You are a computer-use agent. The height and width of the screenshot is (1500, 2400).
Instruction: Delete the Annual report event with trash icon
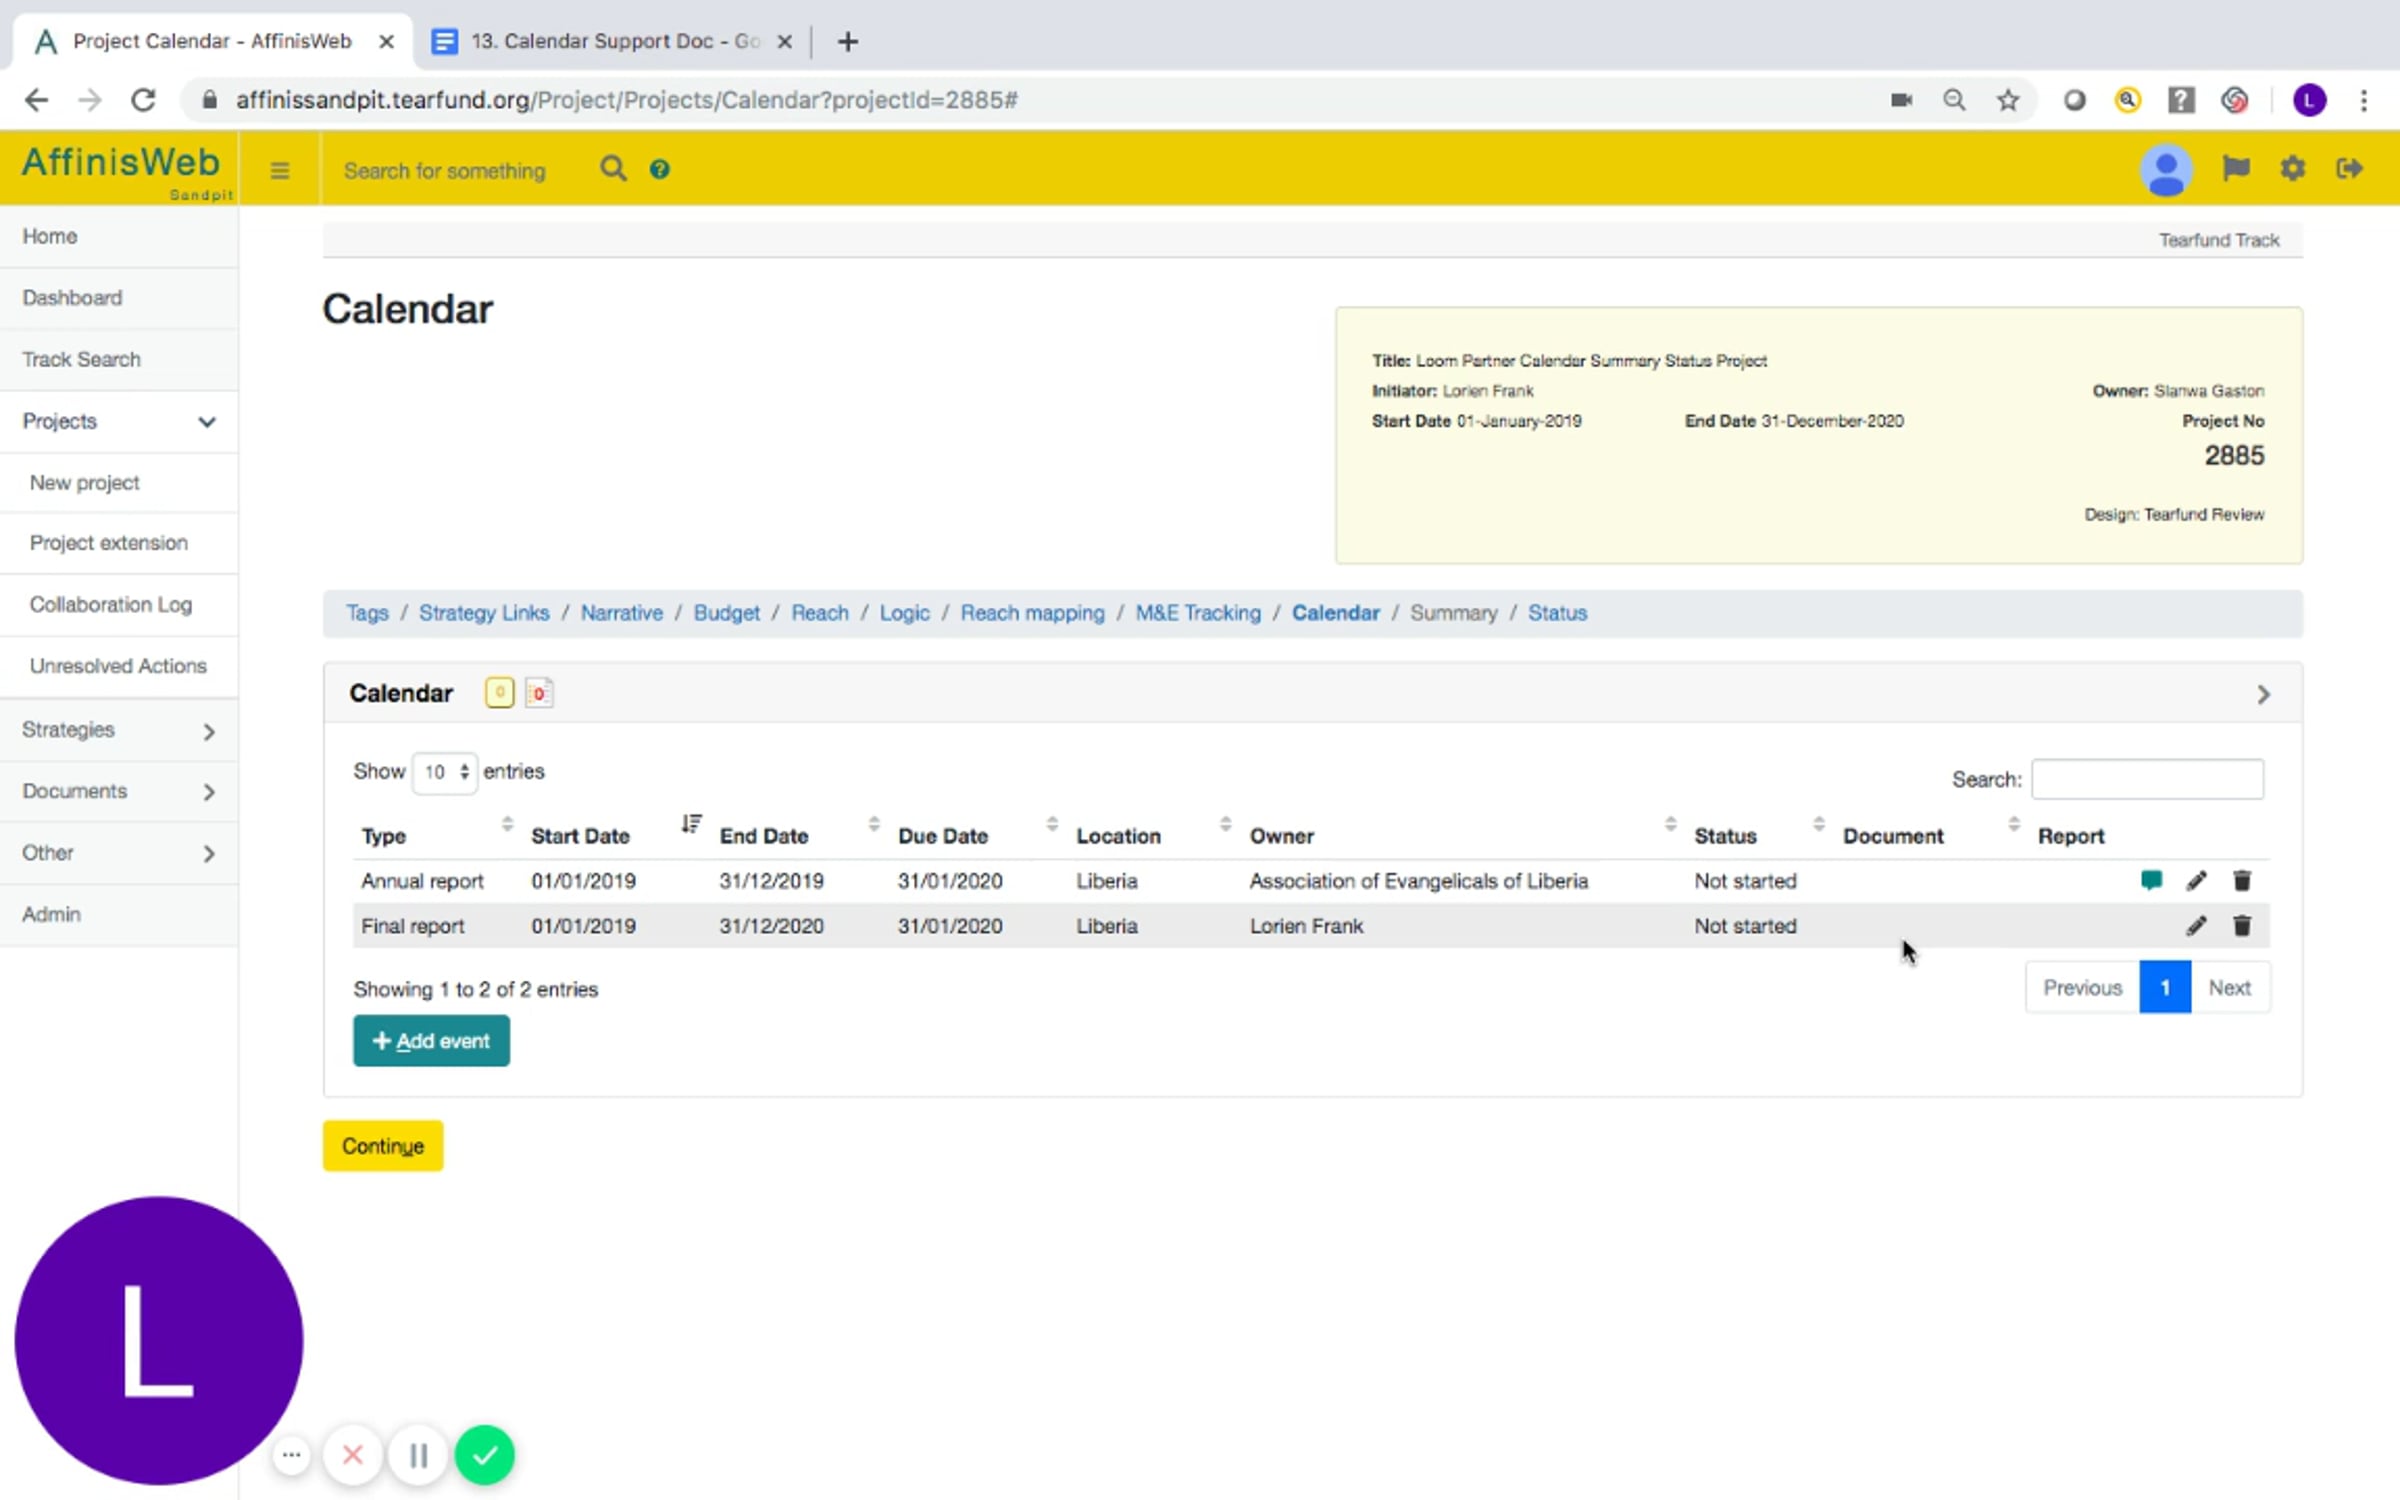pyautogui.click(x=2242, y=880)
